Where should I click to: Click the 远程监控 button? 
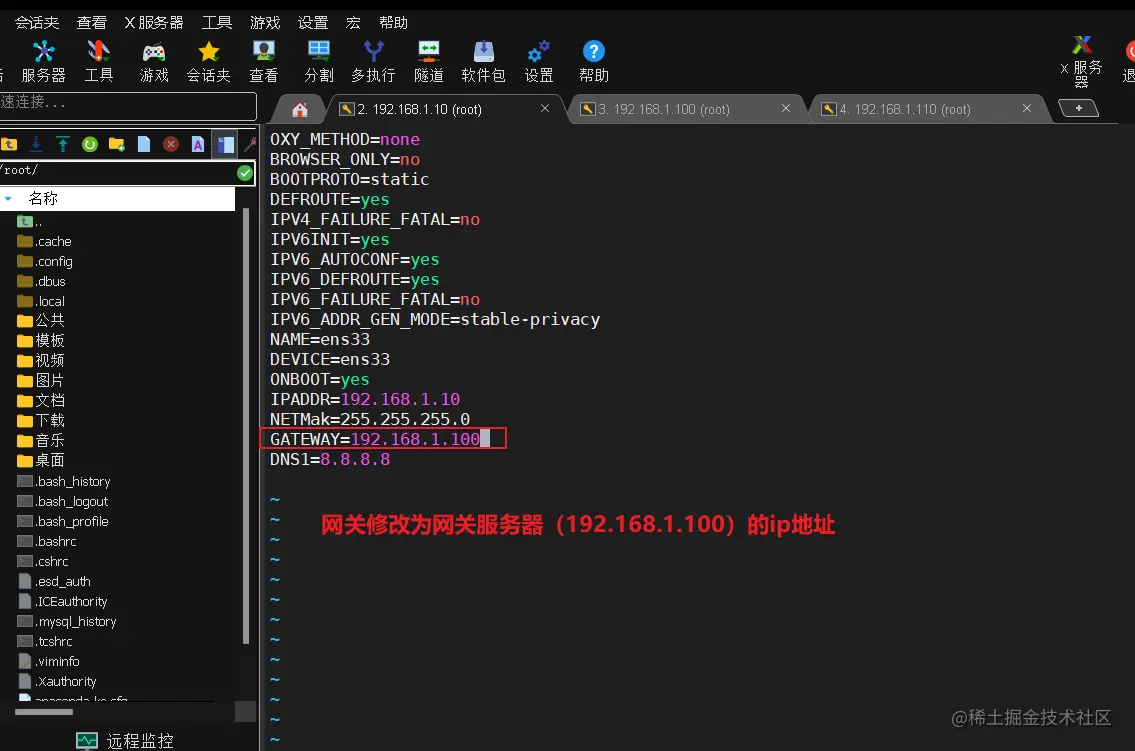click(126, 740)
